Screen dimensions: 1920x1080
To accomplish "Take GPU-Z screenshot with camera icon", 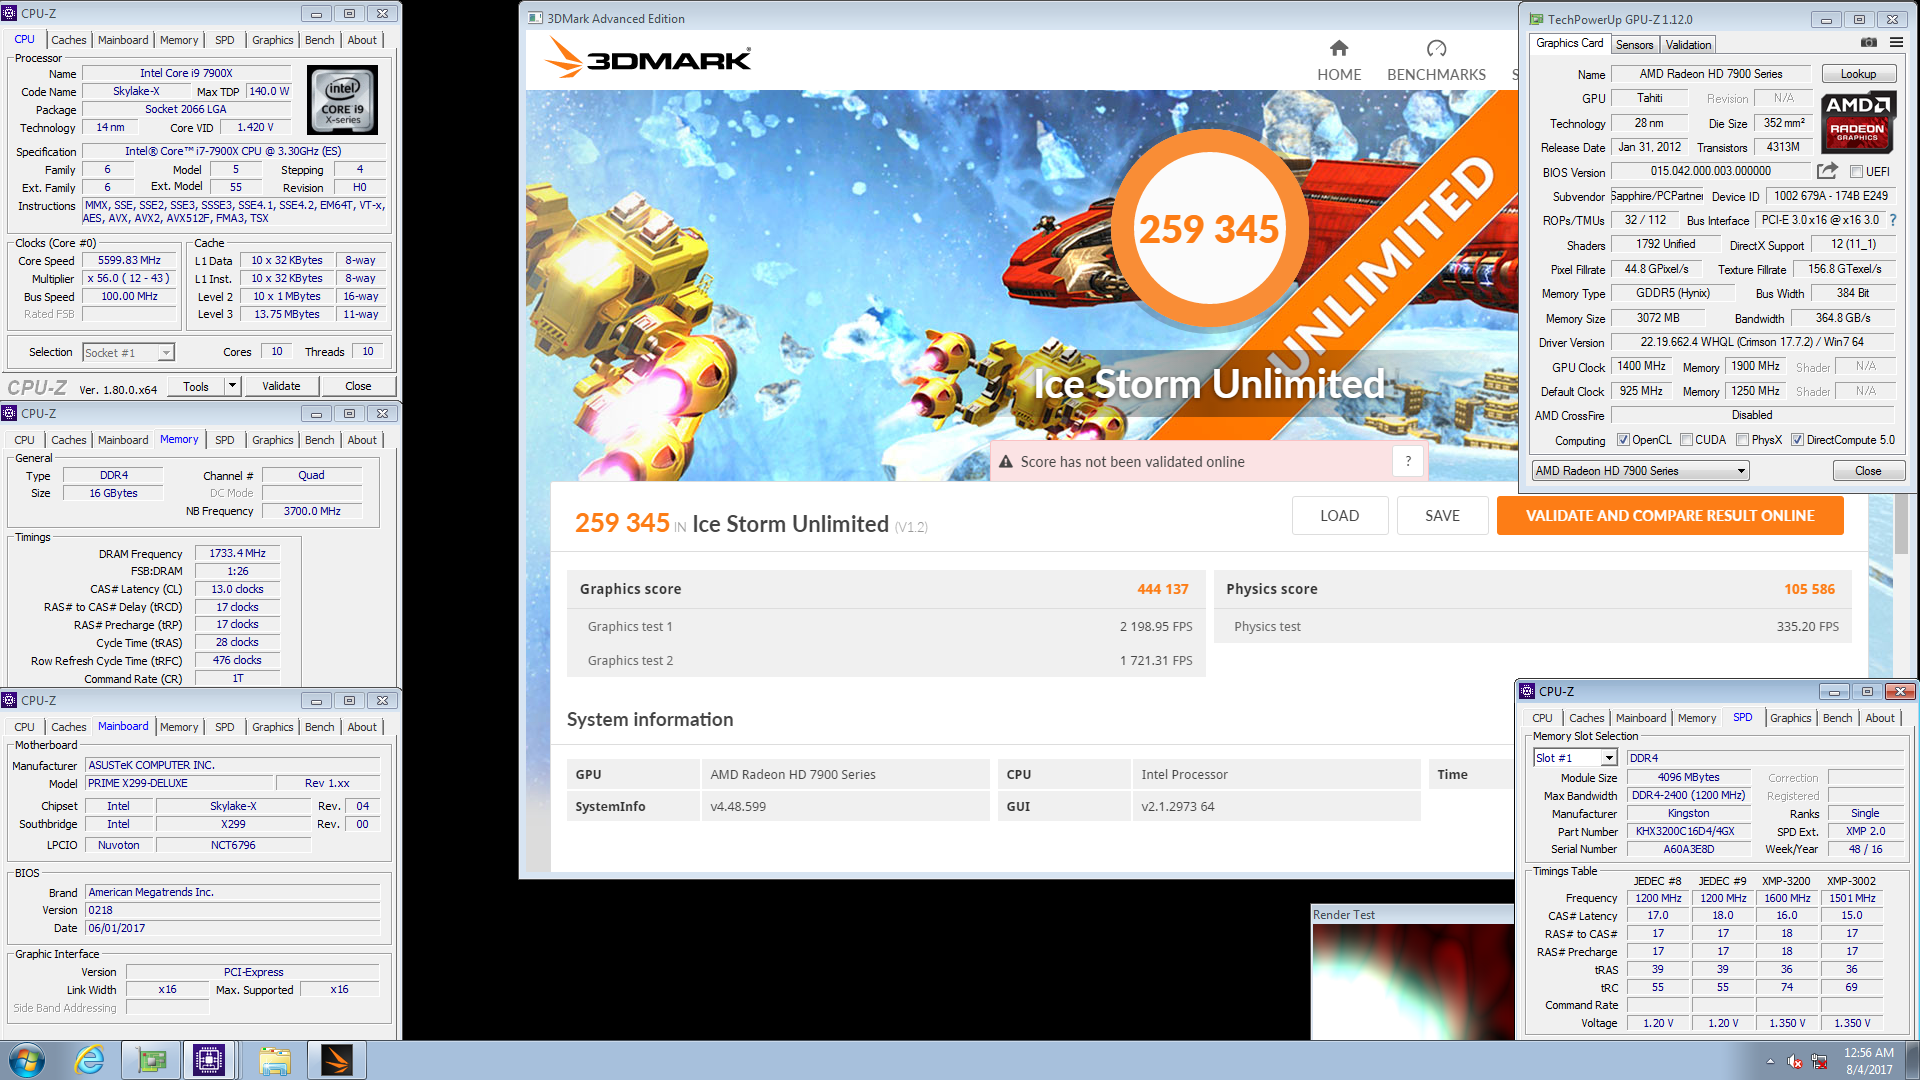I will [1868, 43].
